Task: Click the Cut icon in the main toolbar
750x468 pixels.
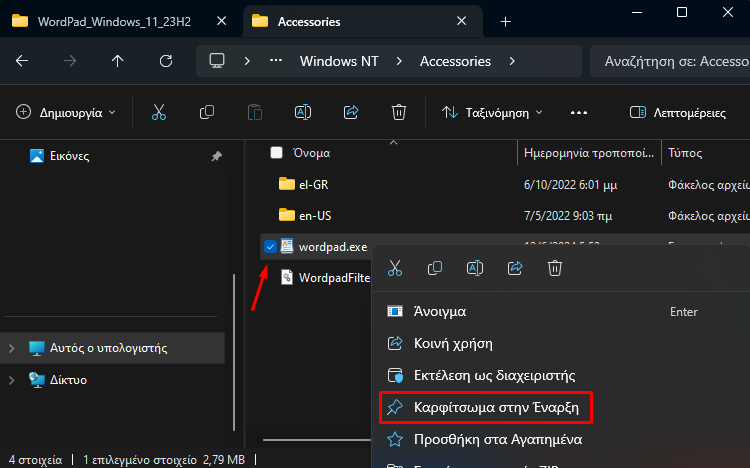Action: point(159,112)
